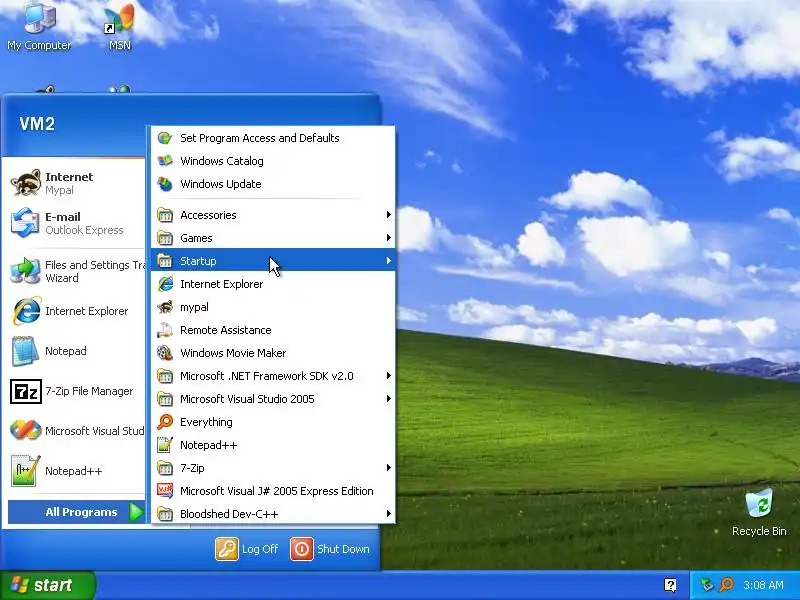Launch Mypal raccoon Internet icon in Start menu
The width and height of the screenshot is (800, 600).
(x=26, y=183)
